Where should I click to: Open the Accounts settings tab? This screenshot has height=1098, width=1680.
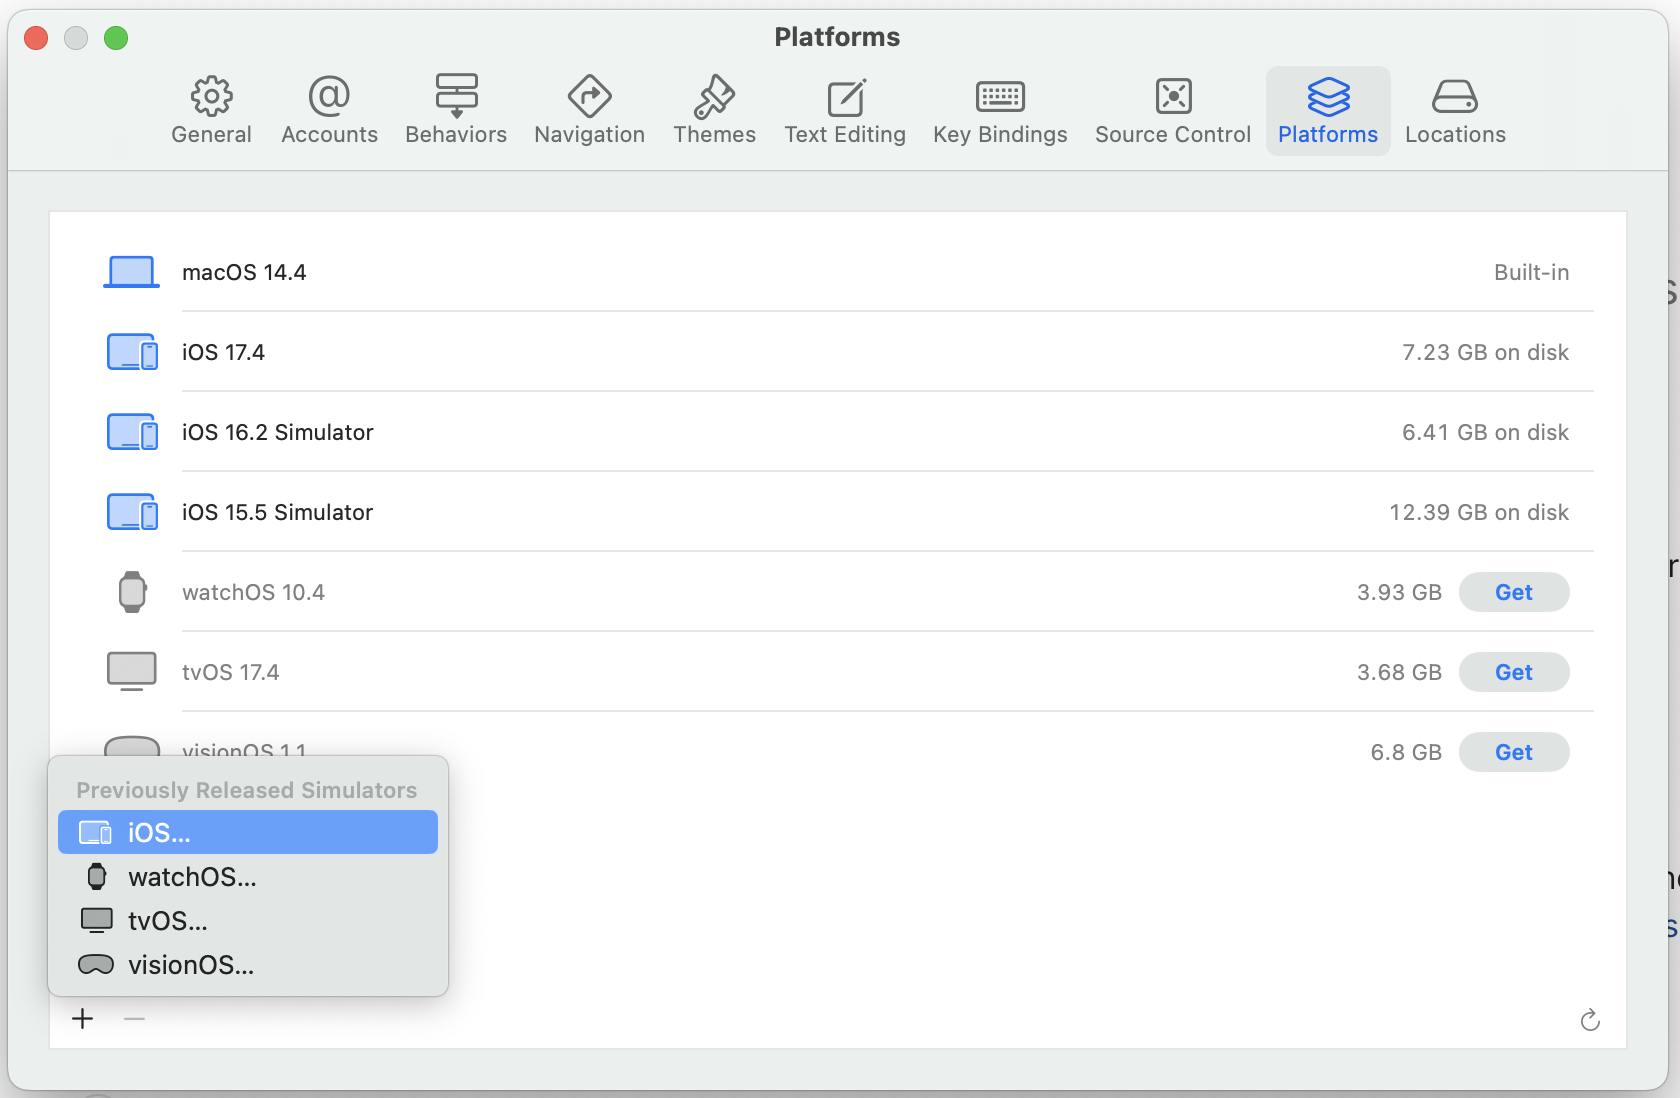[329, 110]
